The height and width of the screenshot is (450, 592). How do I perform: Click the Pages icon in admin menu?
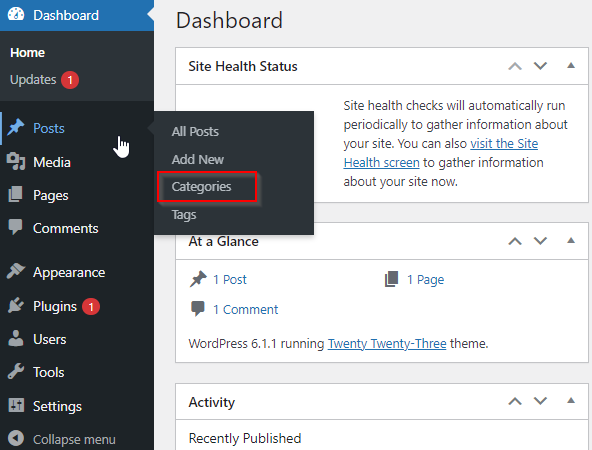coord(16,194)
